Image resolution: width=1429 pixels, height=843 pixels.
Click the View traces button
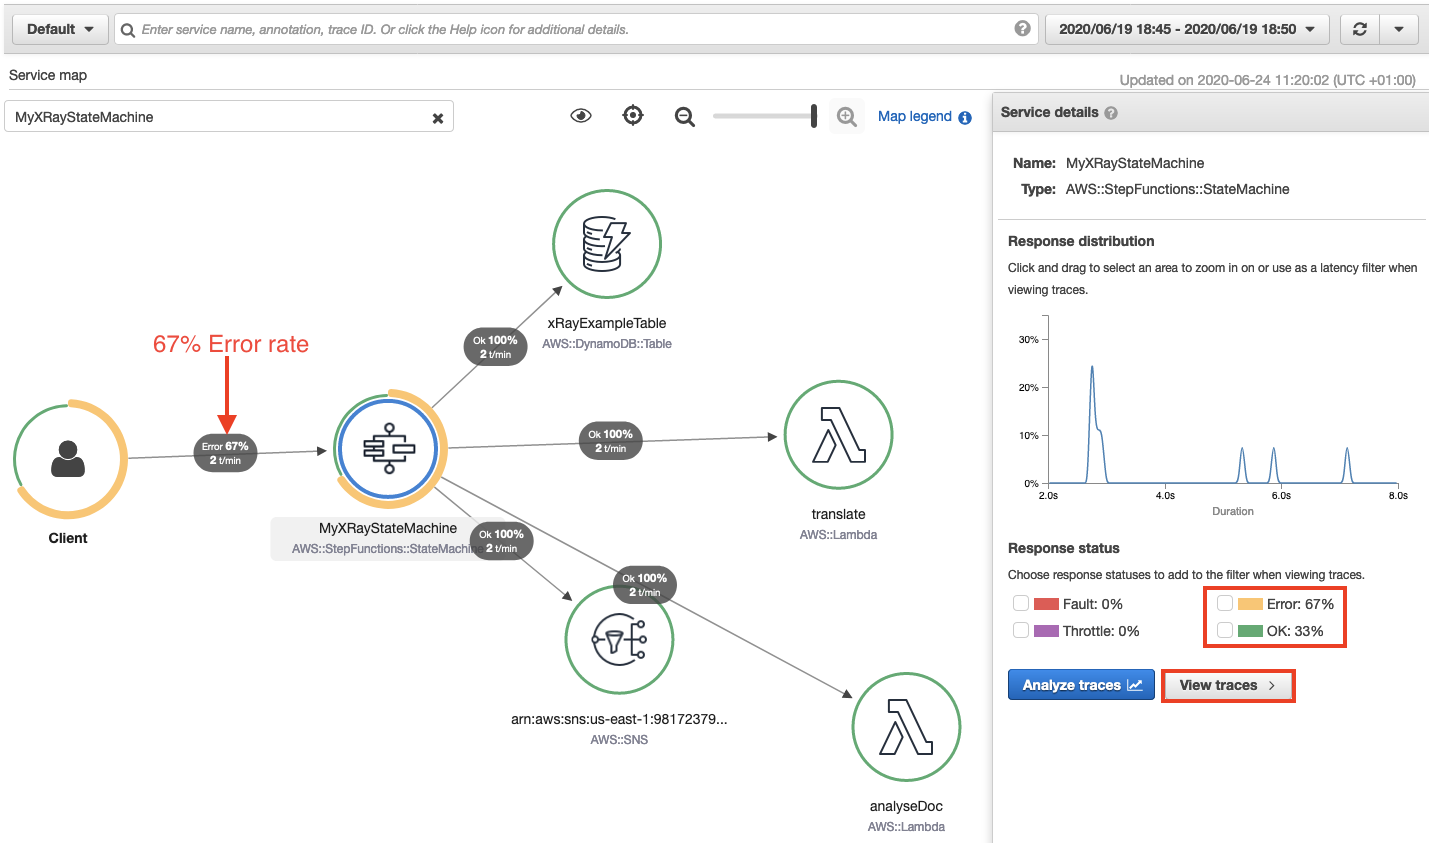pyautogui.click(x=1228, y=685)
